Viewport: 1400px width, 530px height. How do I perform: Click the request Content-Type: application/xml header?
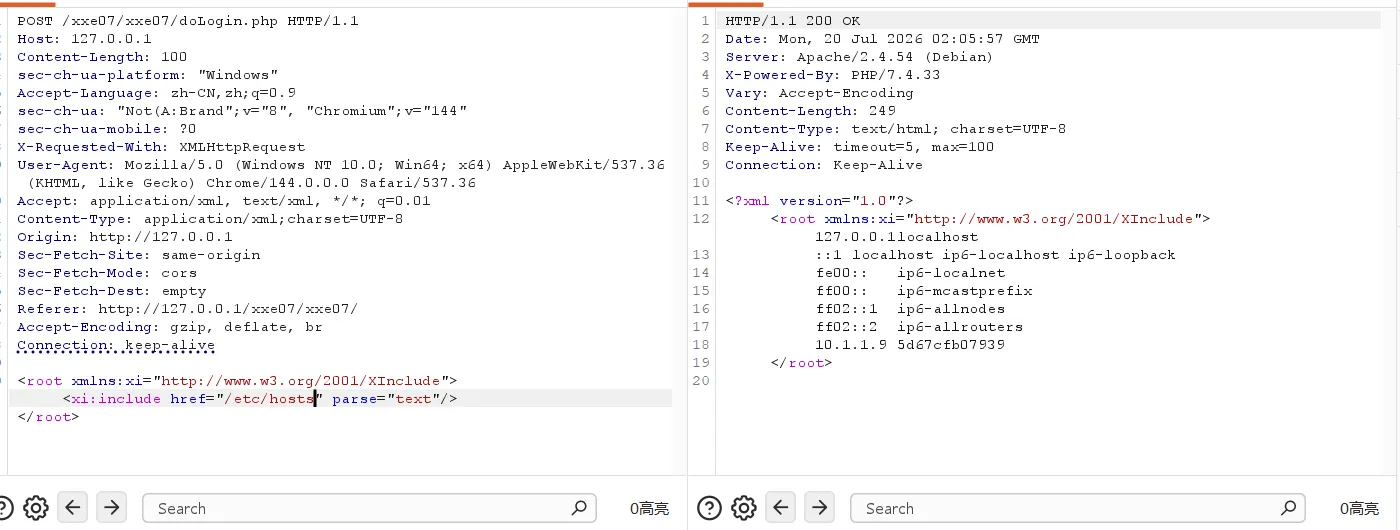210,219
